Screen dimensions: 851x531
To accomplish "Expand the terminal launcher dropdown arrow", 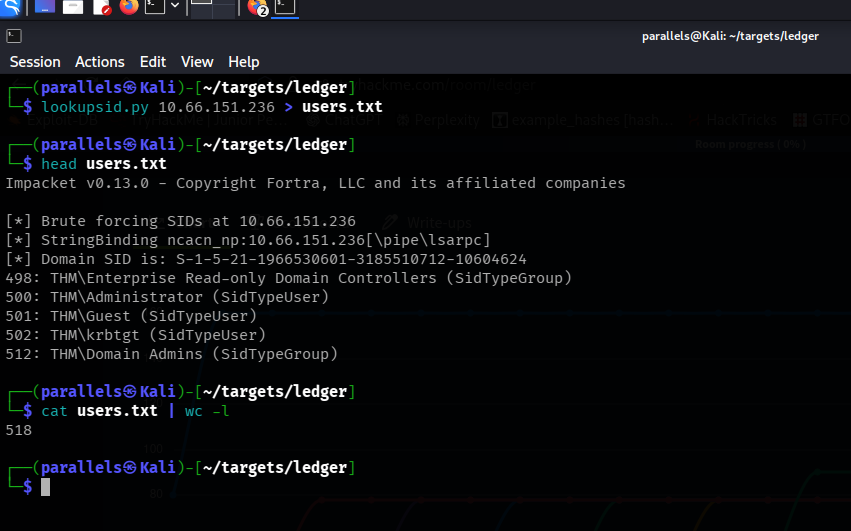I will coord(175,8).
